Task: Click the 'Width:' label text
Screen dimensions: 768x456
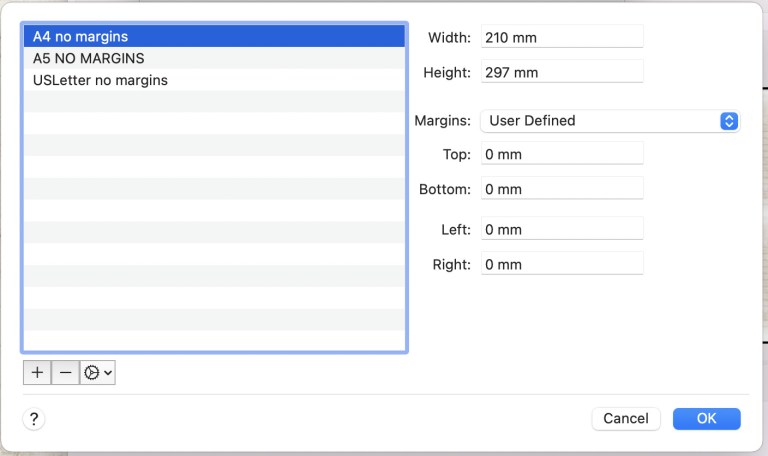Action: click(449, 37)
